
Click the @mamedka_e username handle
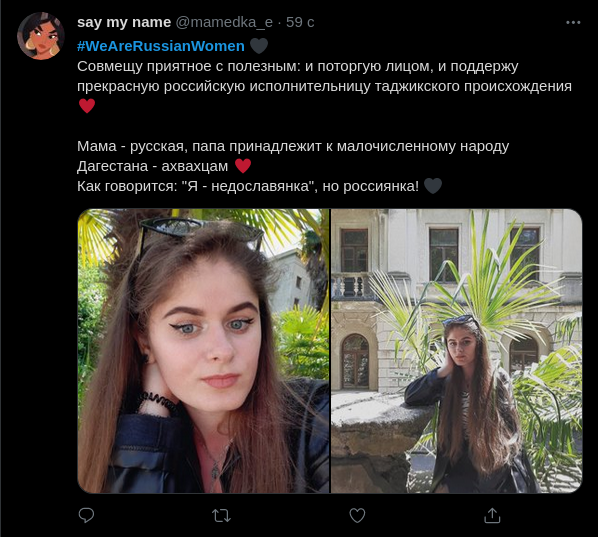pos(224,22)
